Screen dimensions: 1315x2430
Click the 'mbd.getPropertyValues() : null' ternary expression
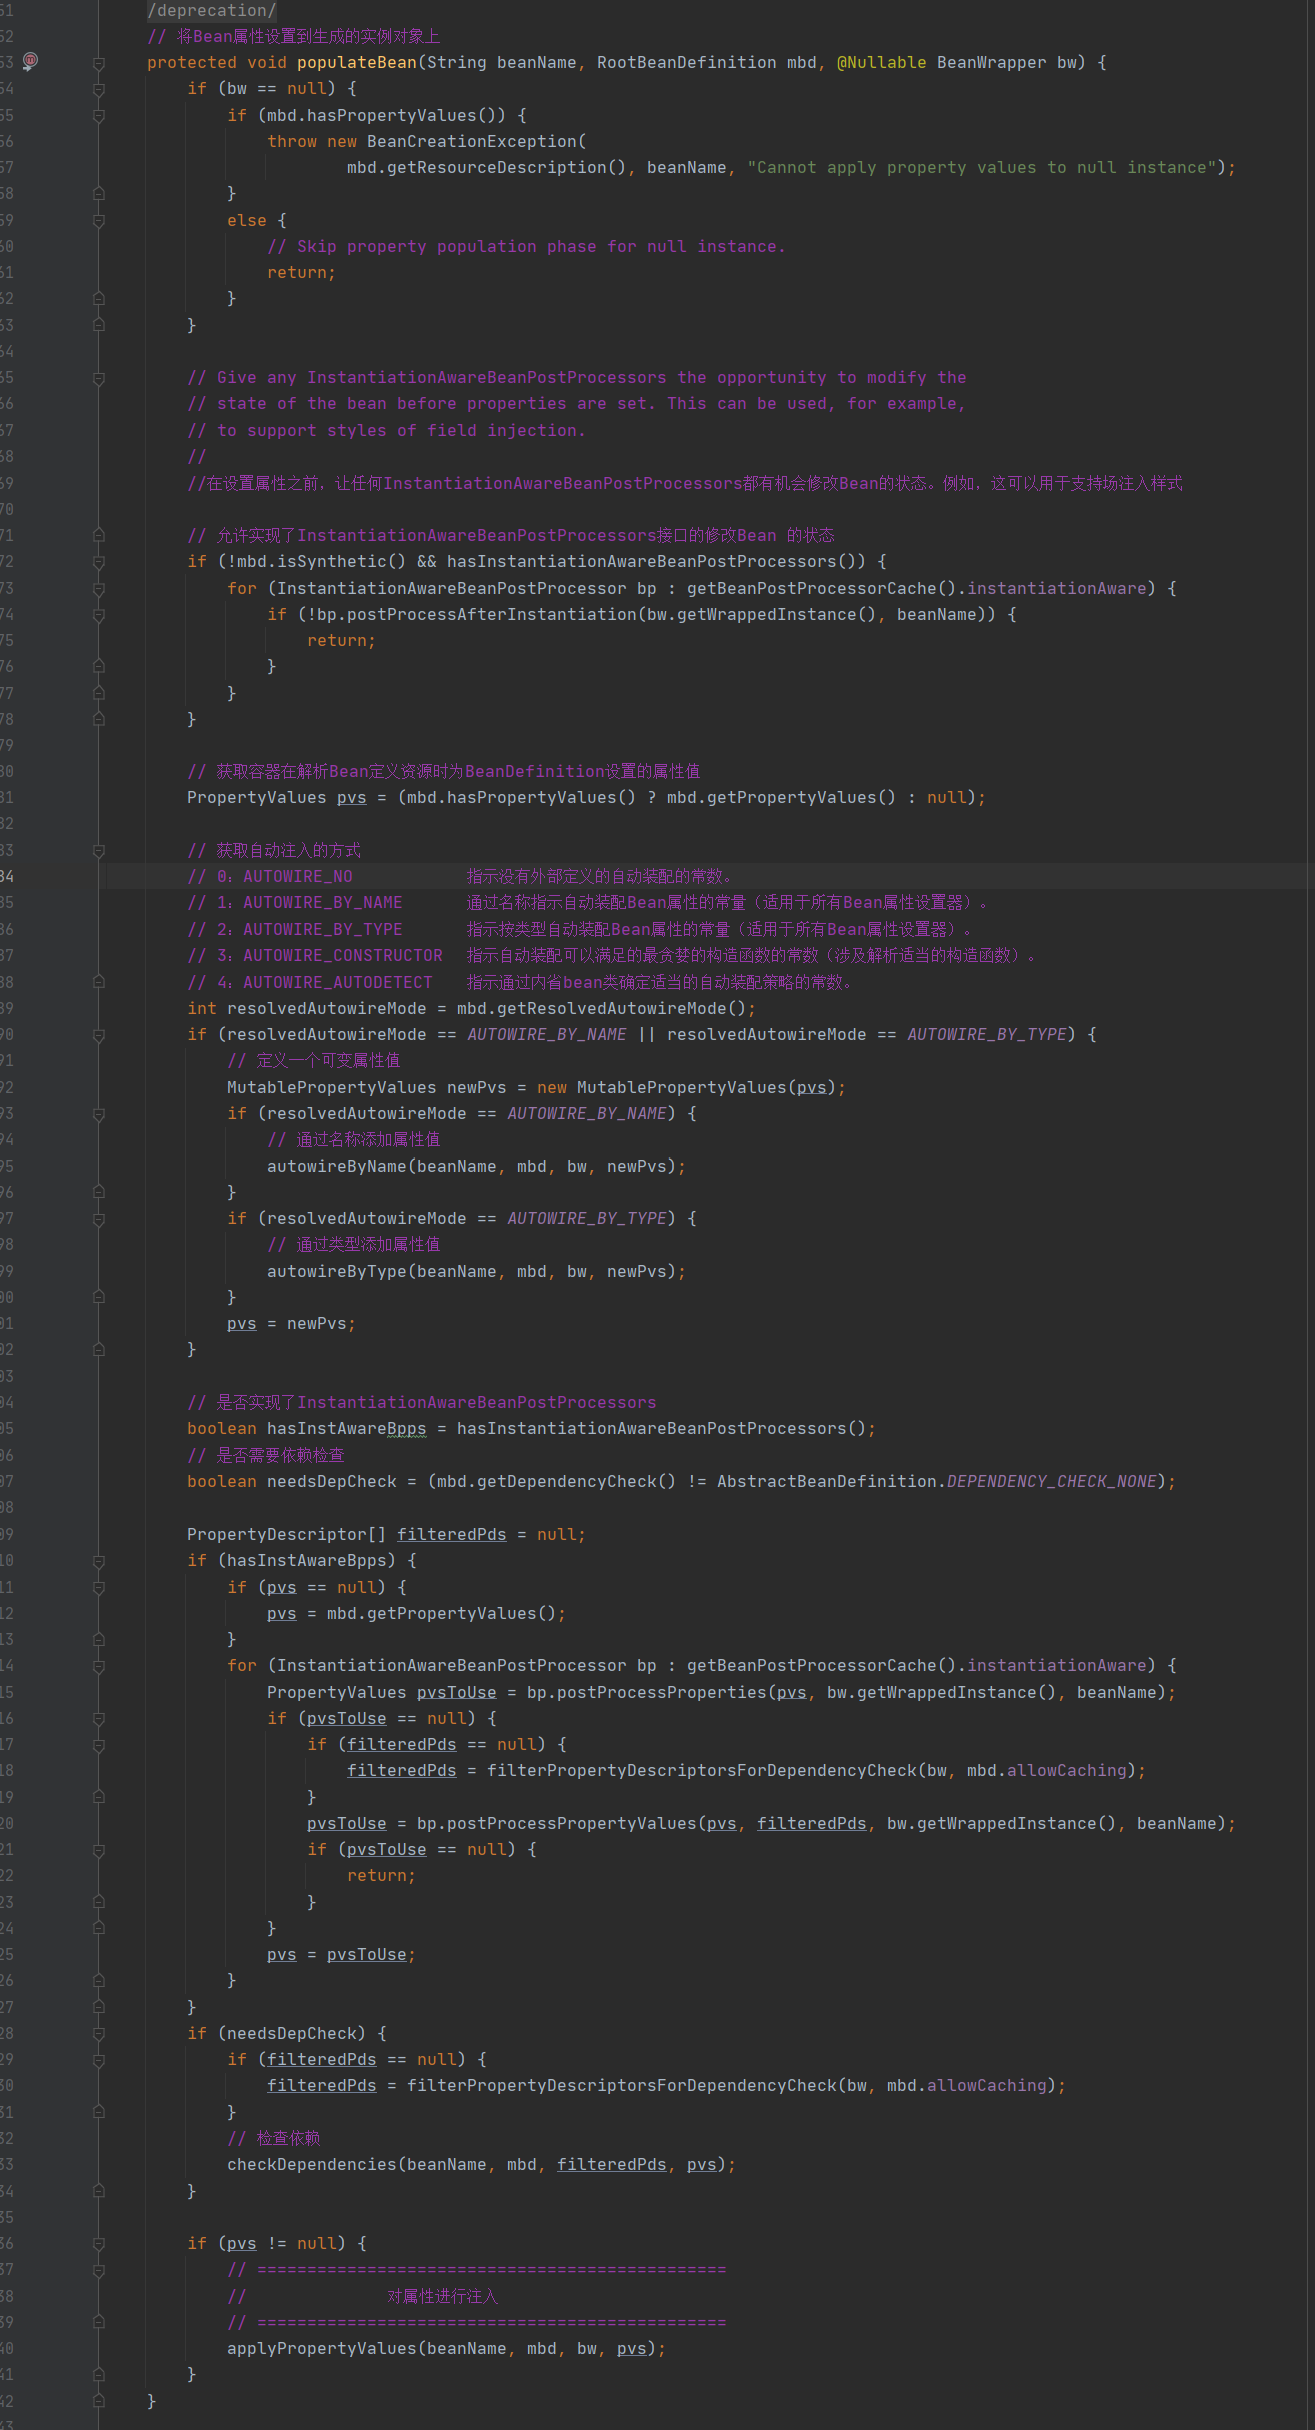[816, 797]
